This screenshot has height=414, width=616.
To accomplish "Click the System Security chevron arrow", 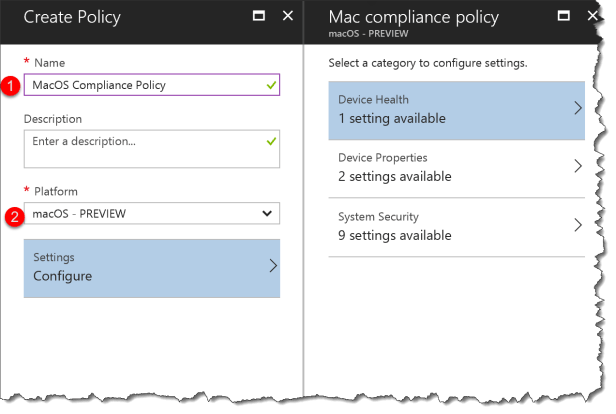I will 578,226.
